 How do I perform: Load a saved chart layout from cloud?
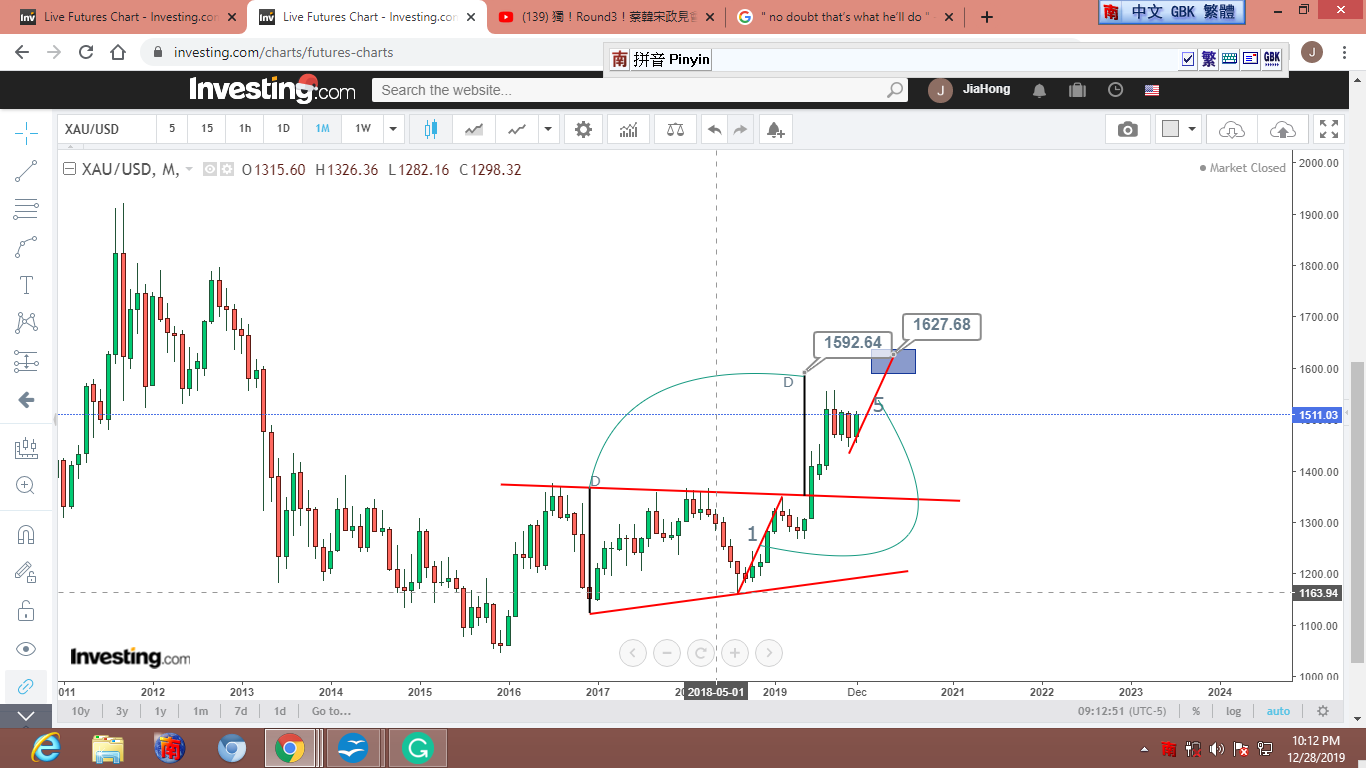pyautogui.click(x=1232, y=129)
